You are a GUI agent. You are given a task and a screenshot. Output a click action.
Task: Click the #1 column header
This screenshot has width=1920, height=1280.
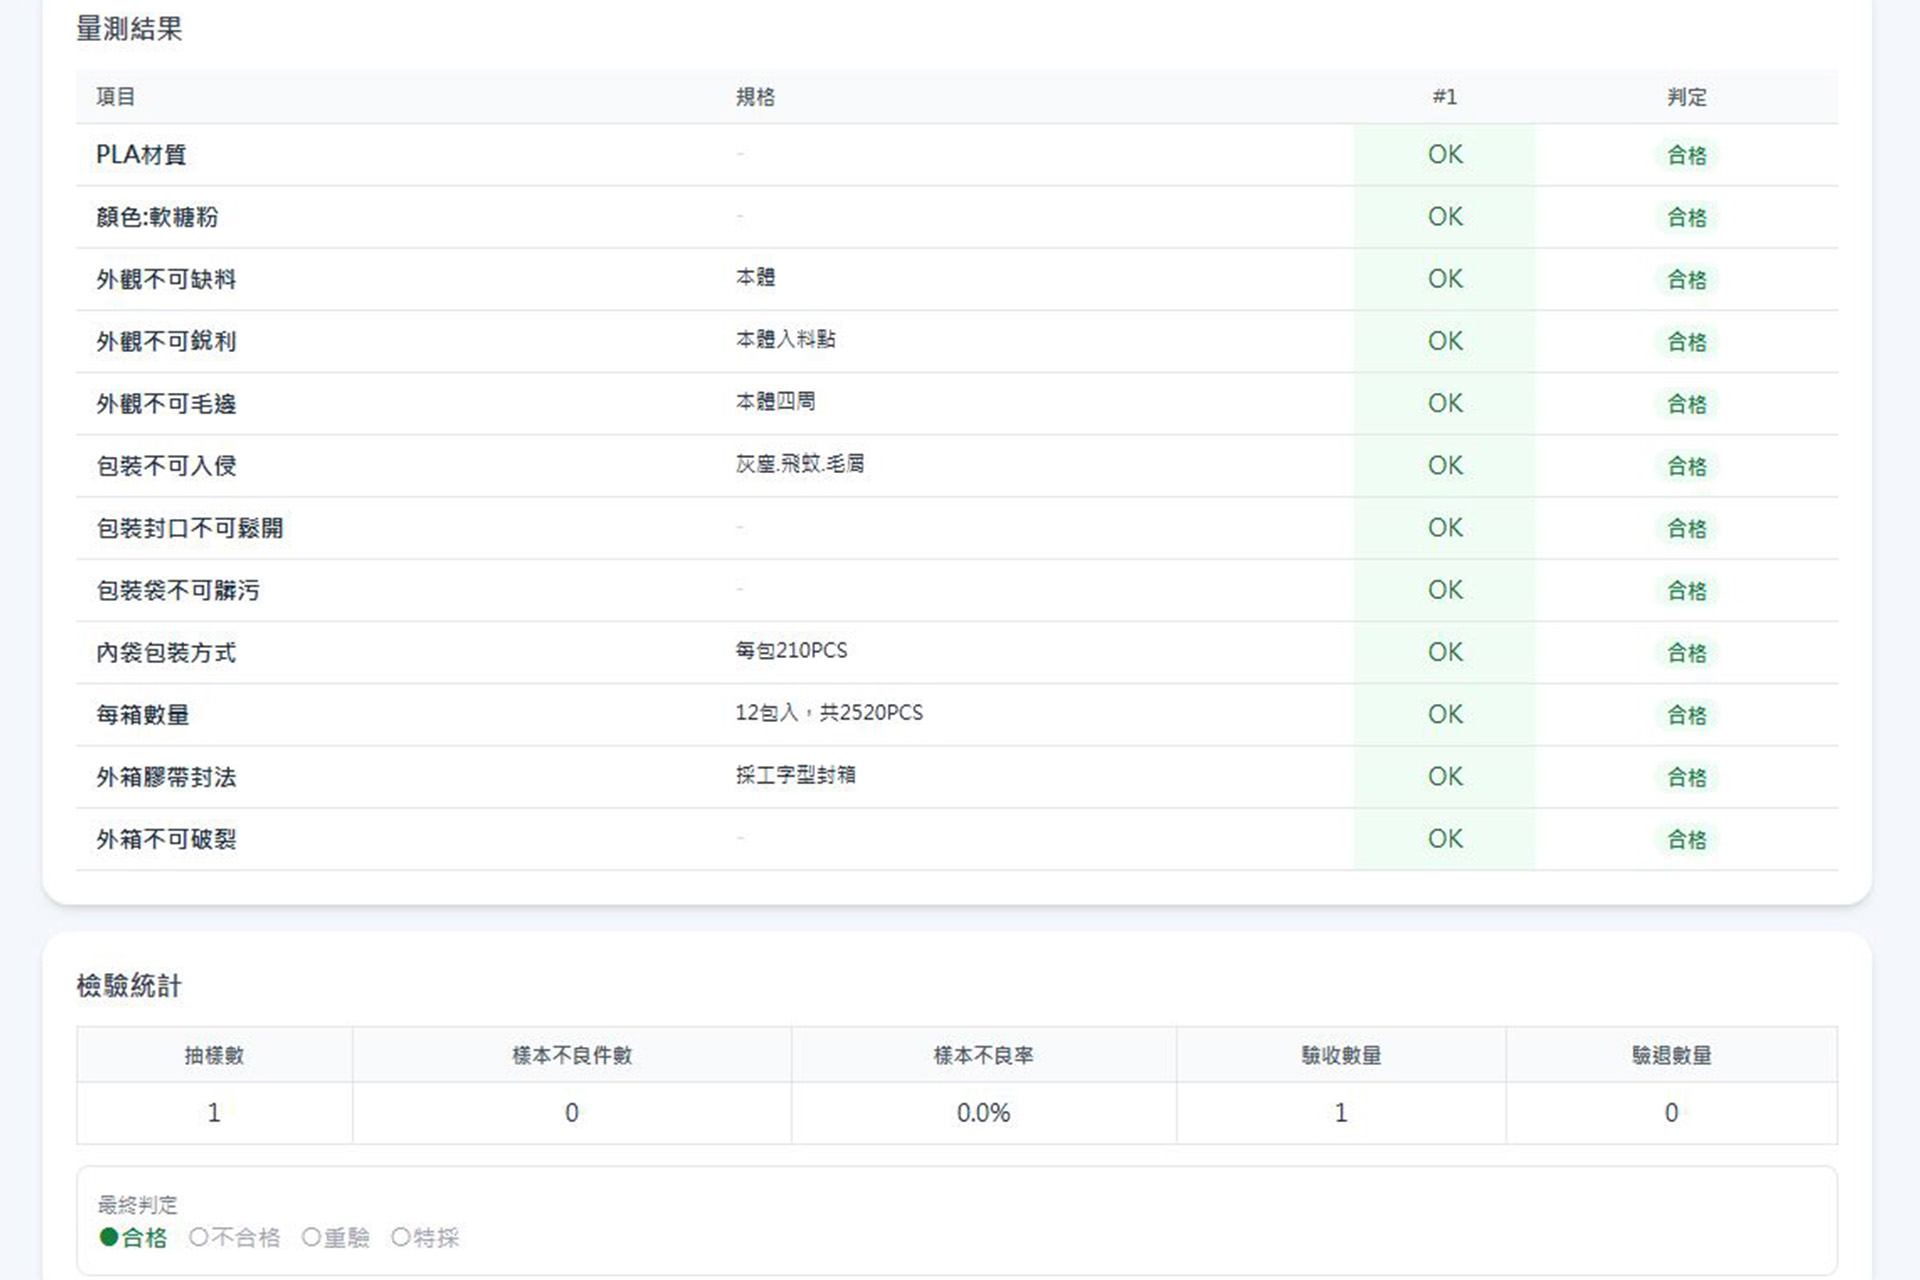1445,97
